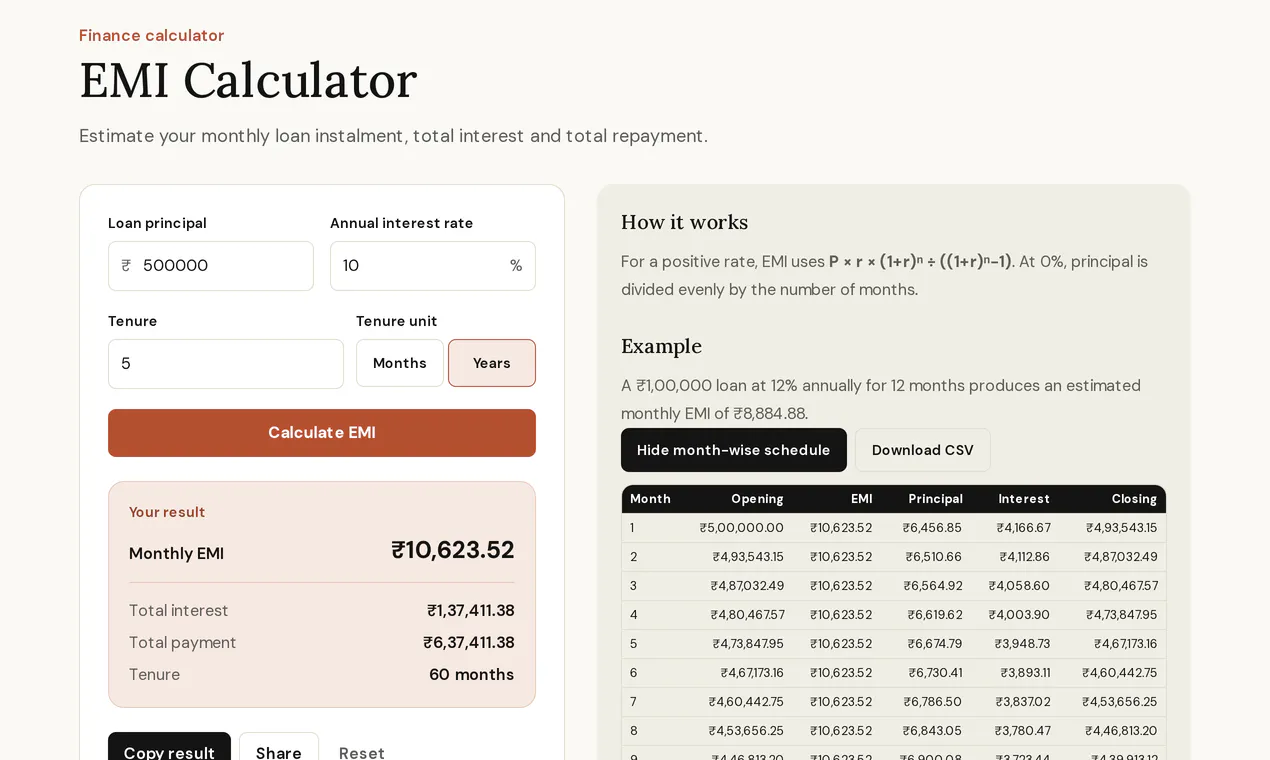This screenshot has width=1270, height=760.
Task: Click the 60 months tenure value
Action: click(x=472, y=675)
